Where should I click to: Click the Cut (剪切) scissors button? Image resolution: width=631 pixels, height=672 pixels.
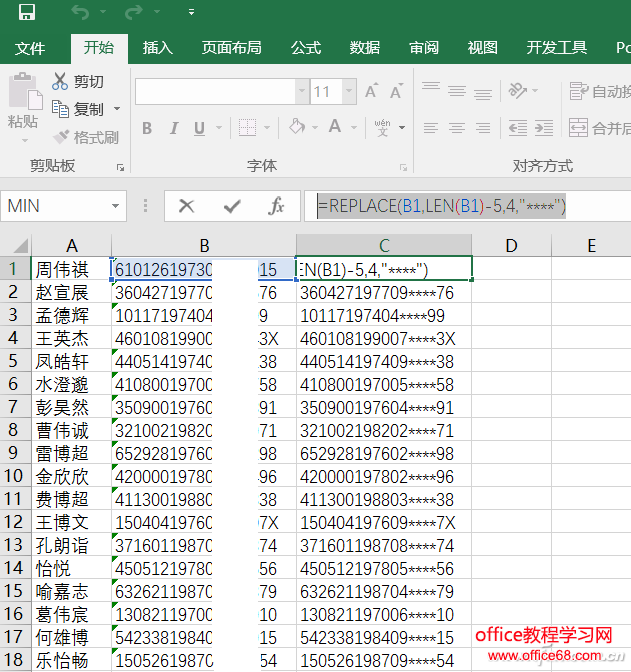(x=78, y=81)
